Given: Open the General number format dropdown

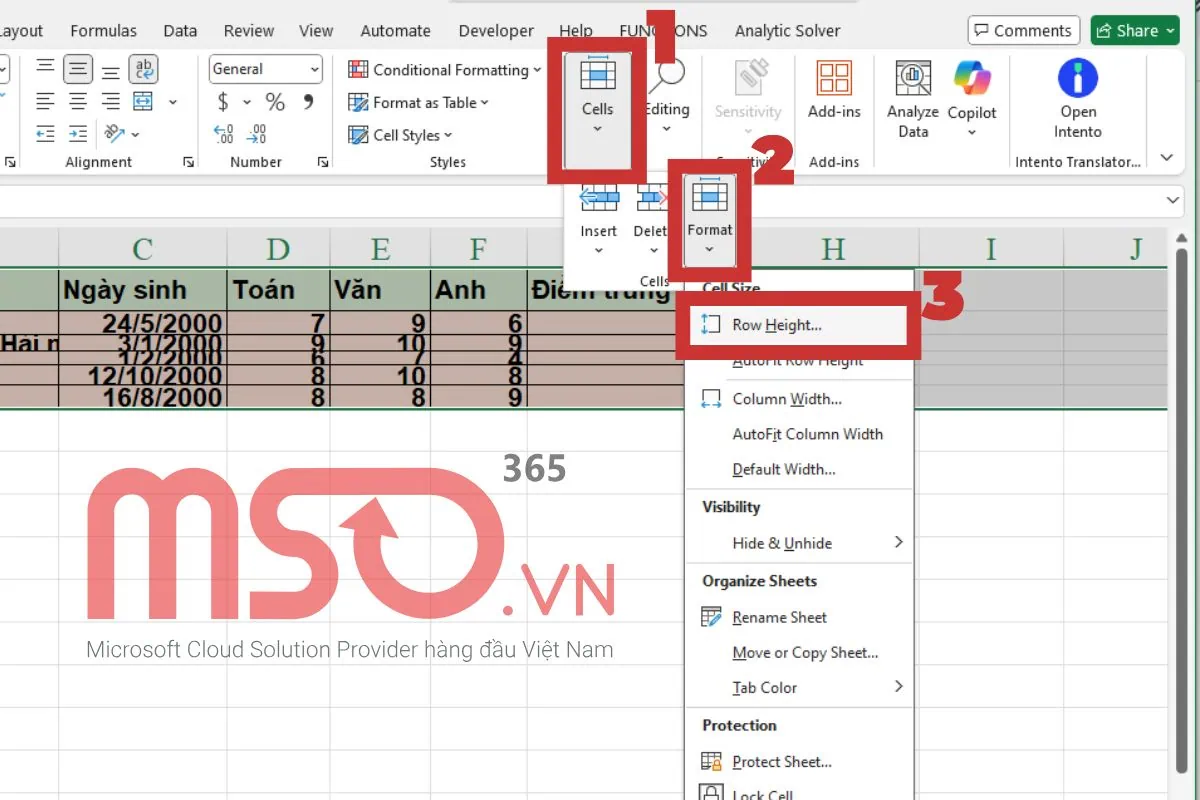Looking at the screenshot, I should pyautogui.click(x=266, y=69).
